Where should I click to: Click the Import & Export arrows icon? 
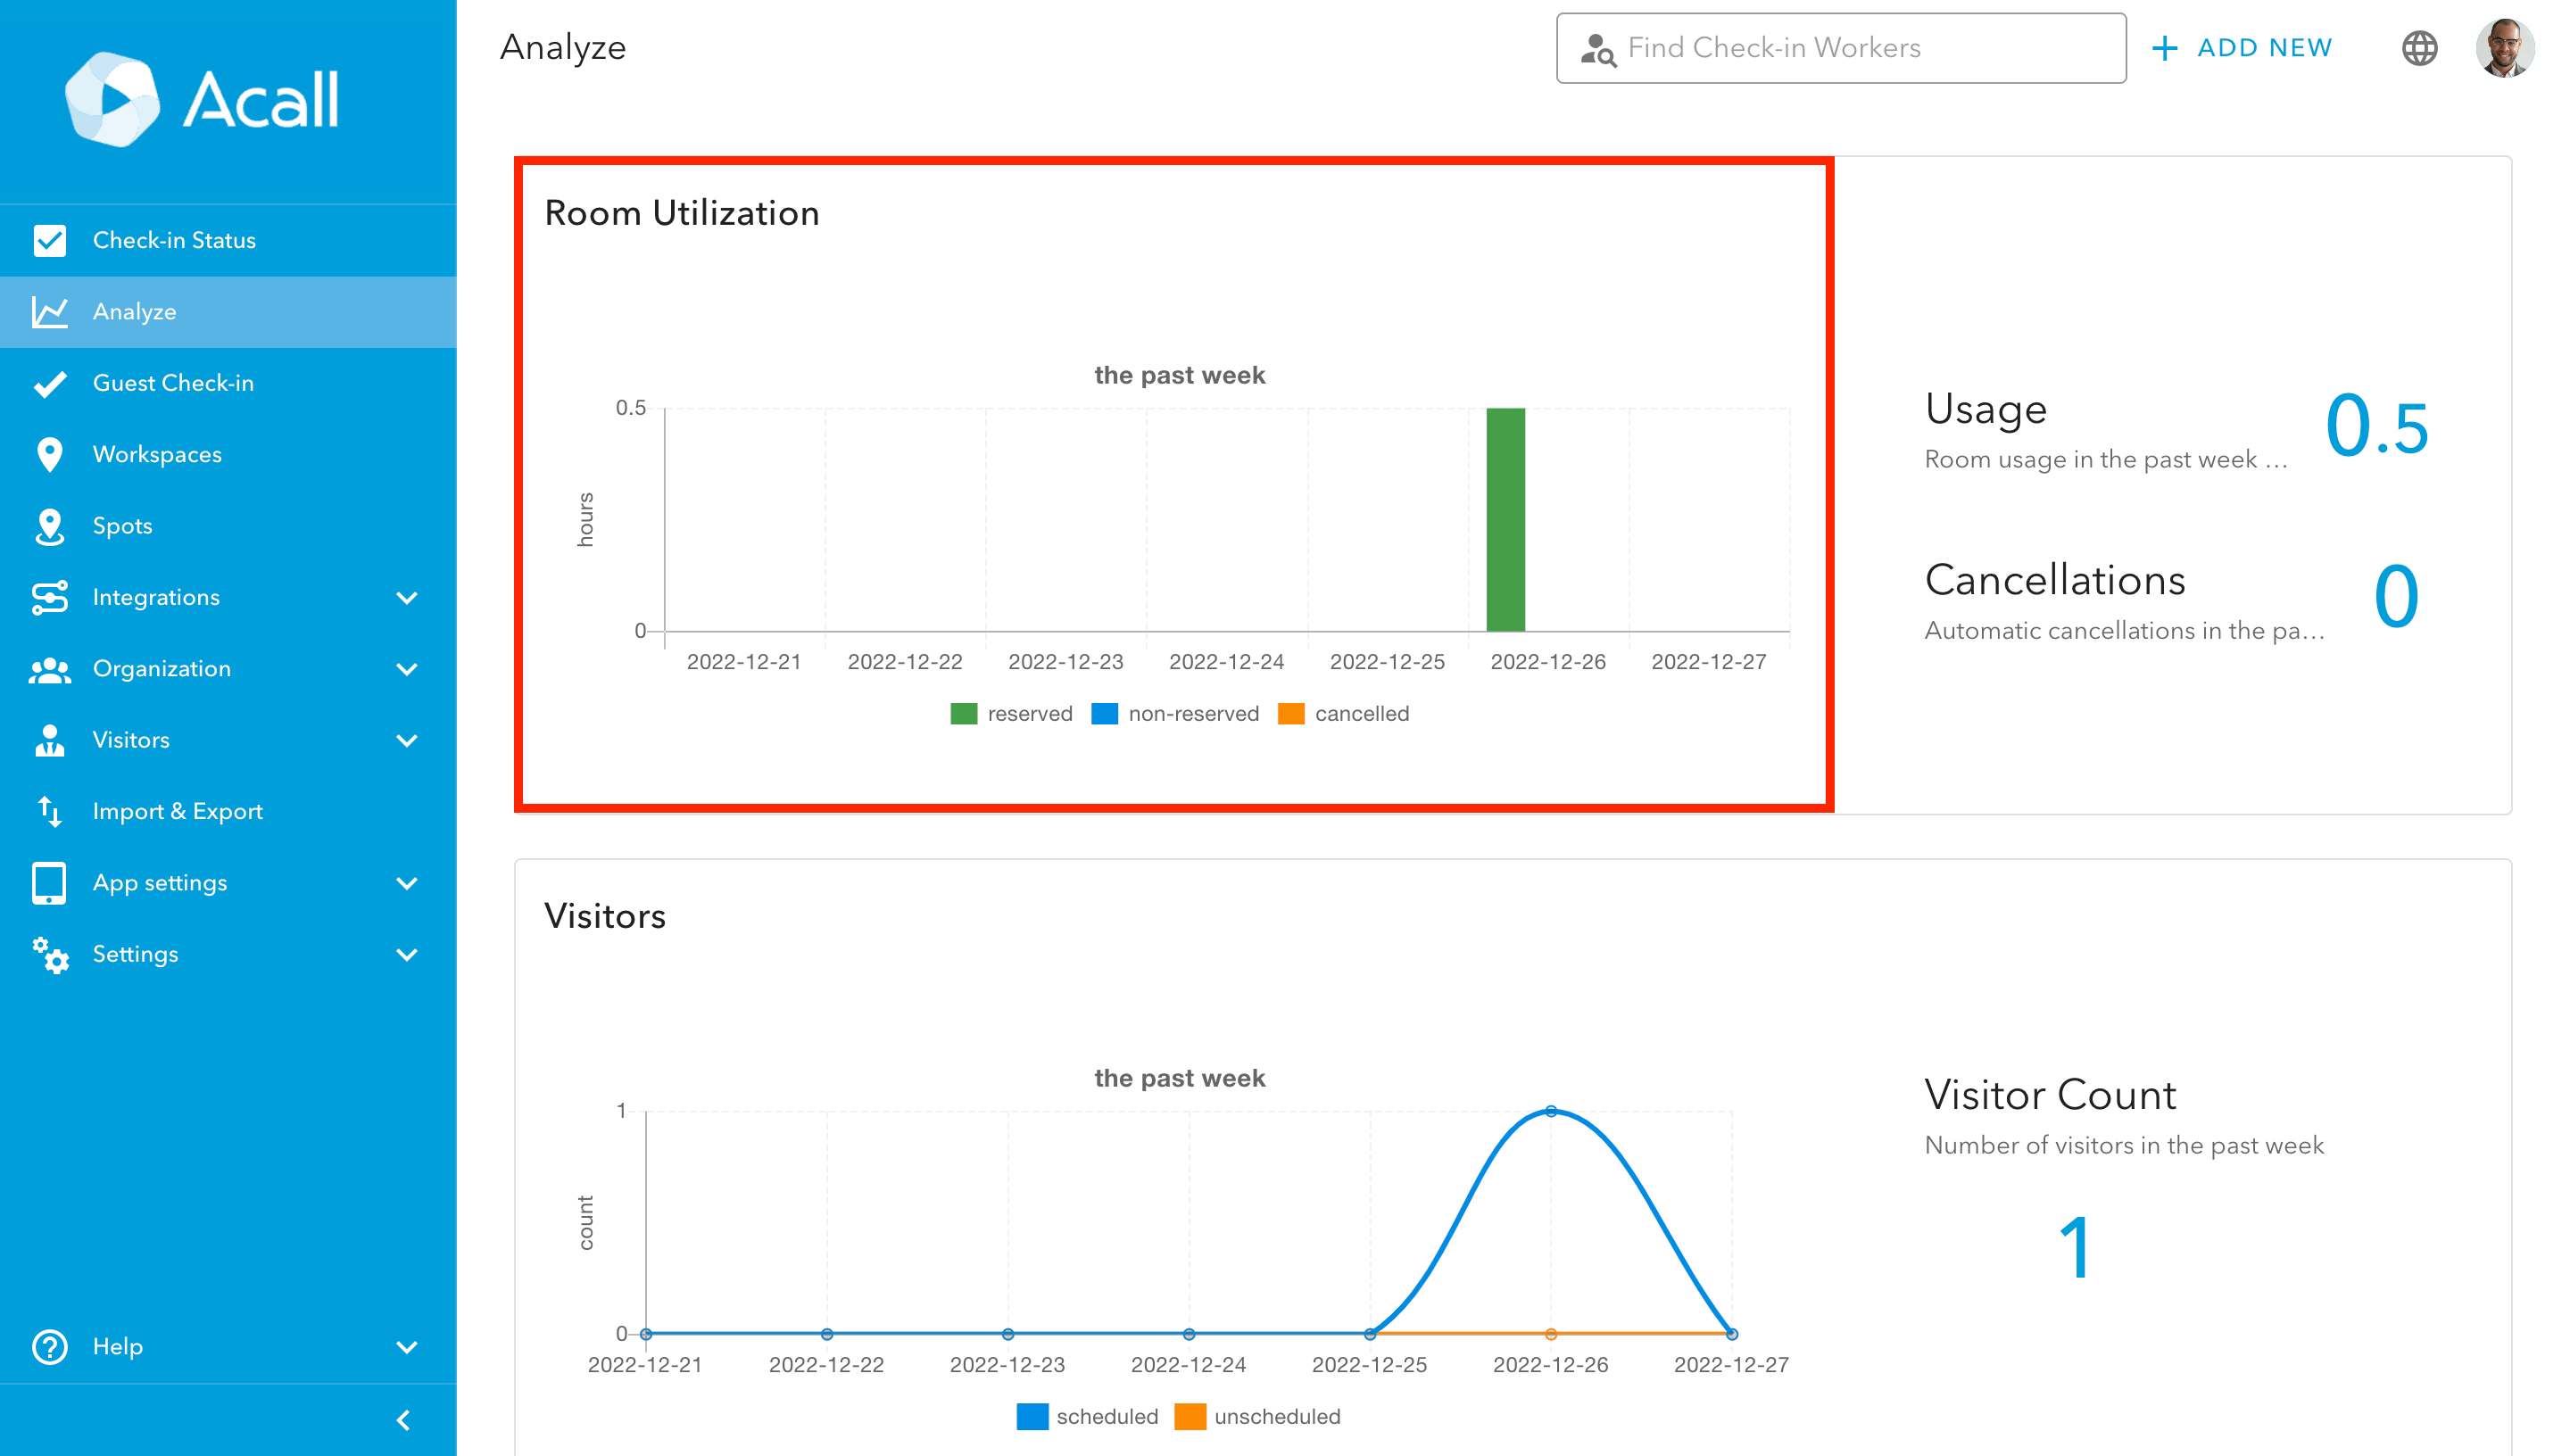tap(49, 811)
